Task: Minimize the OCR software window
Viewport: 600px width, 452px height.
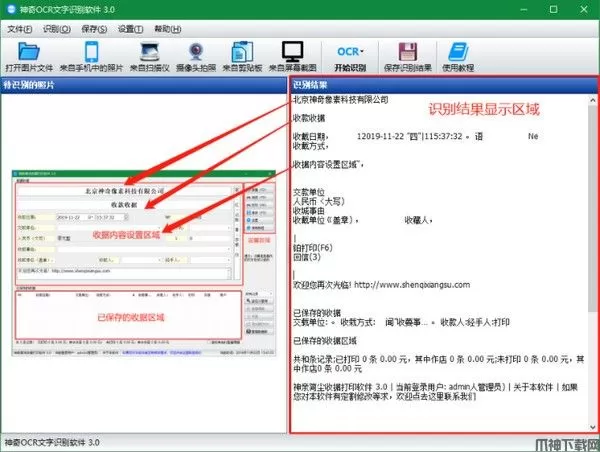Action: (524, 9)
